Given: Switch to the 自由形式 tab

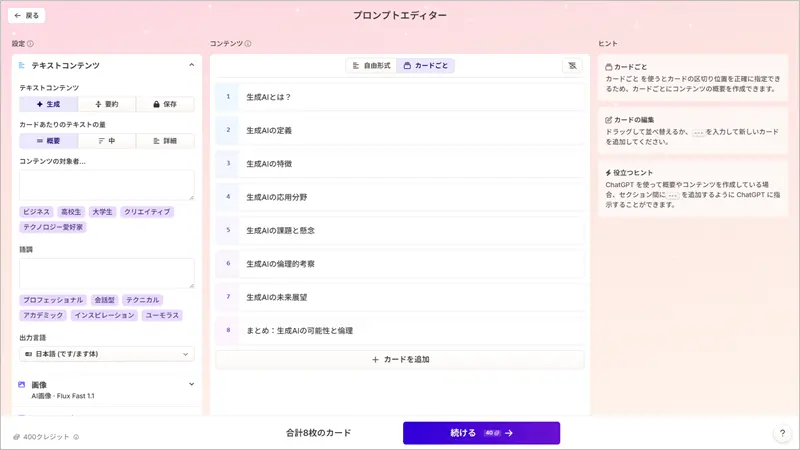Looking at the screenshot, I should 371,65.
